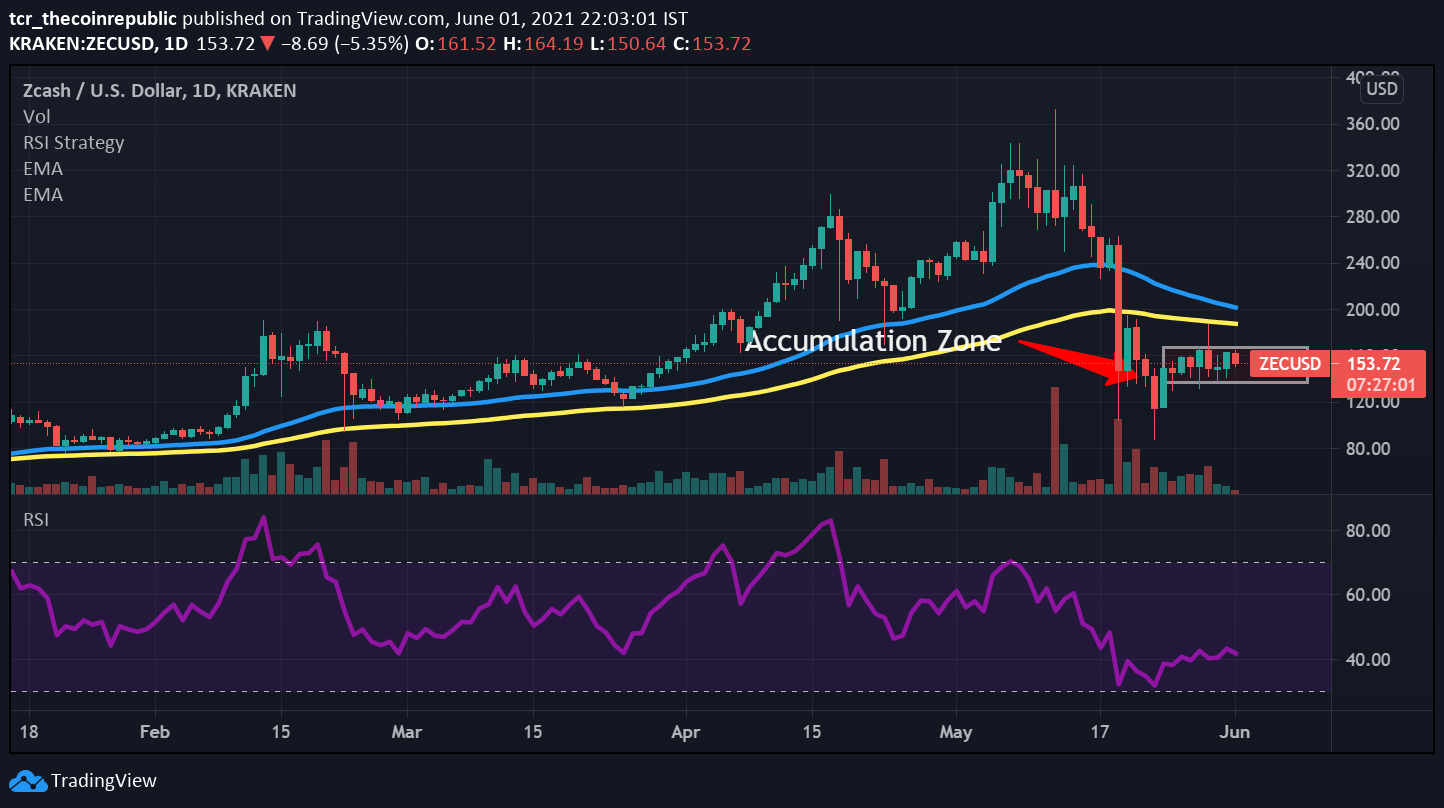Viewport: 1444px width, 808px height.
Task: Click the Feb date label
Action: point(155,731)
